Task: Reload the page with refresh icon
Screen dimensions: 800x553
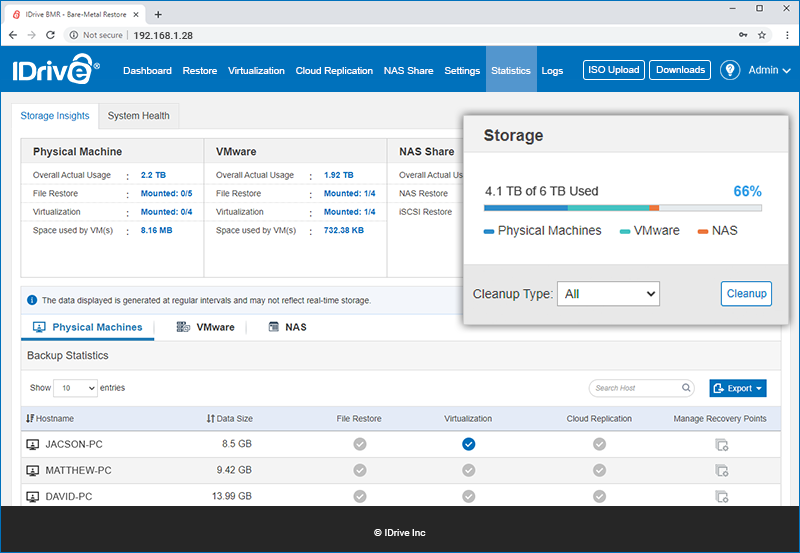Action: (x=50, y=35)
